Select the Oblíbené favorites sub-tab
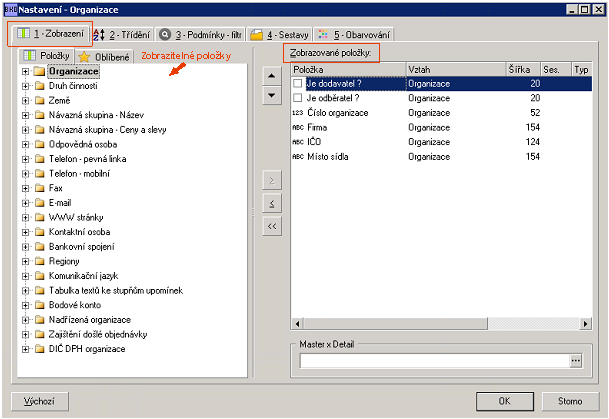The image size is (609, 419). point(104,57)
